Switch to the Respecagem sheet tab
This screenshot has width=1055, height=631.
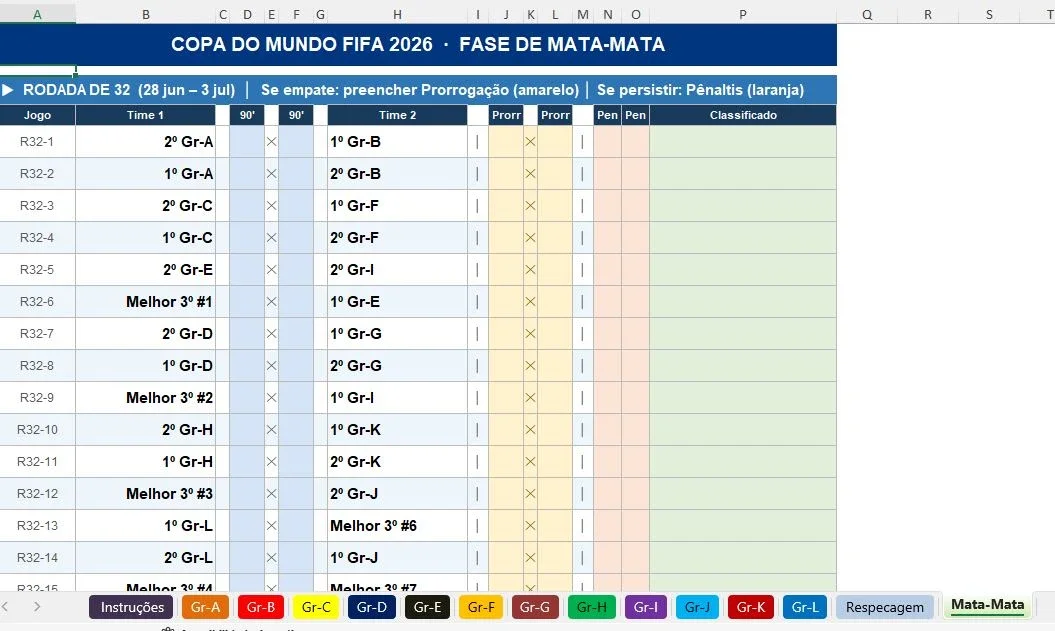pyautogui.click(x=885, y=607)
